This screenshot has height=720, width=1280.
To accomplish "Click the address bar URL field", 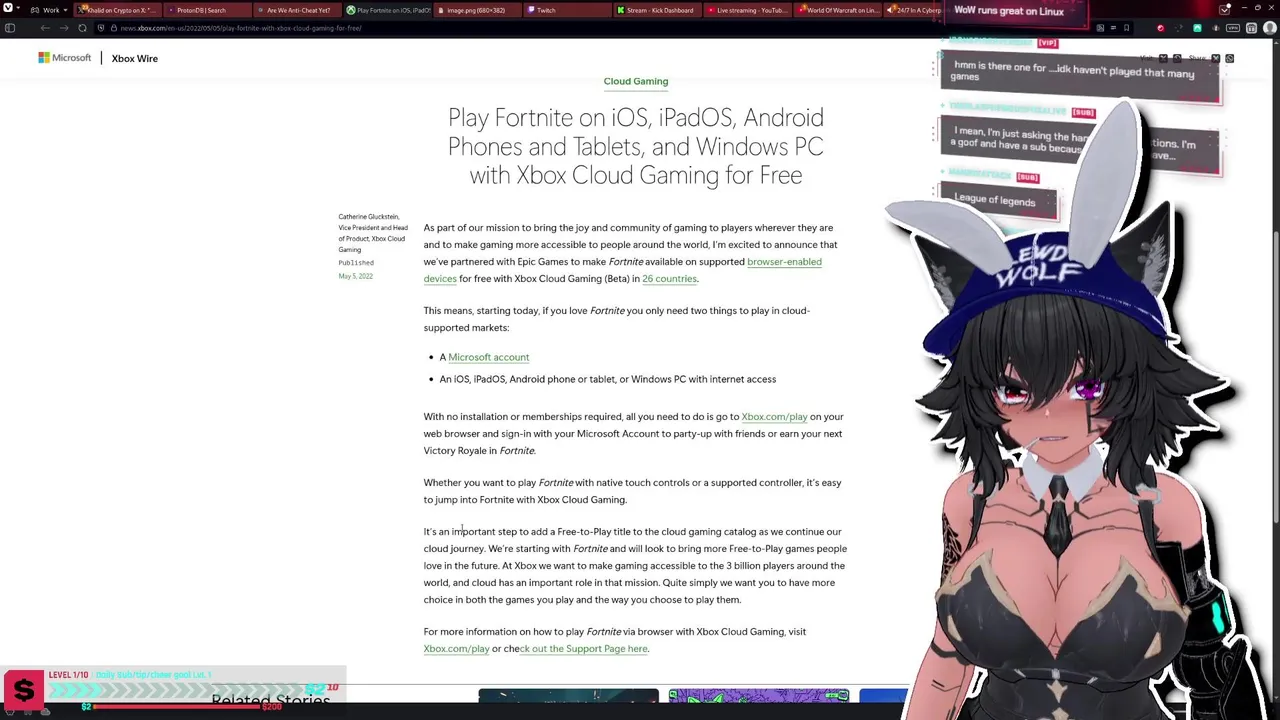I will 240,28.
